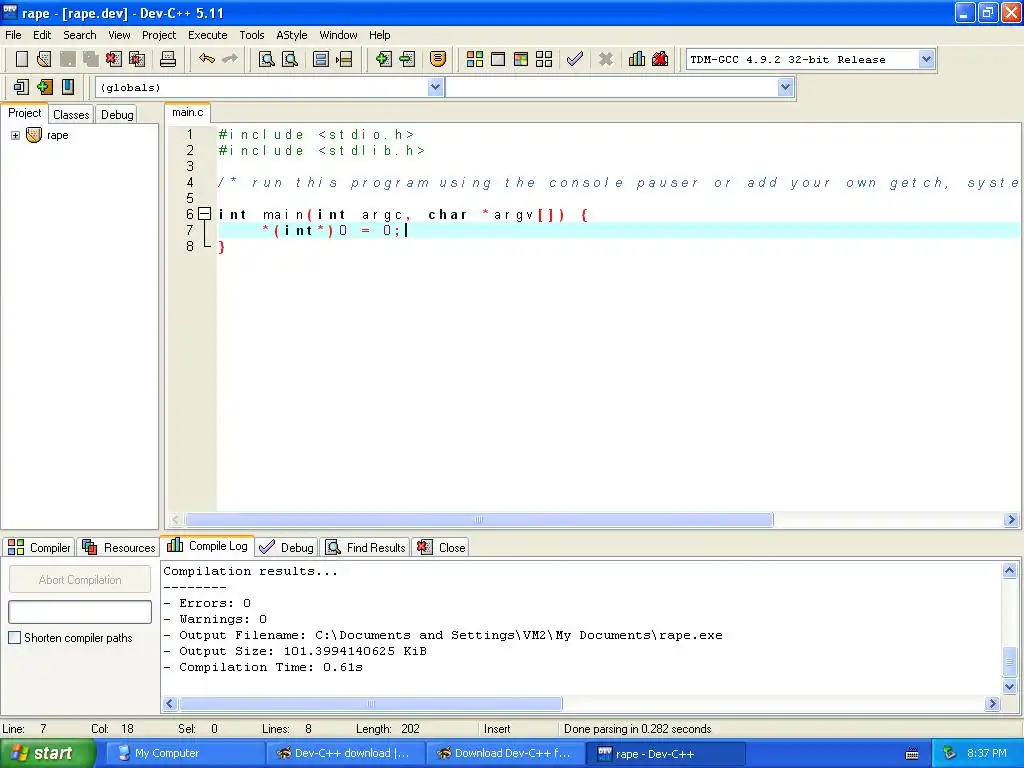Click the '#include <stdlib.h>' code line
The width and height of the screenshot is (1024, 768).
321,150
